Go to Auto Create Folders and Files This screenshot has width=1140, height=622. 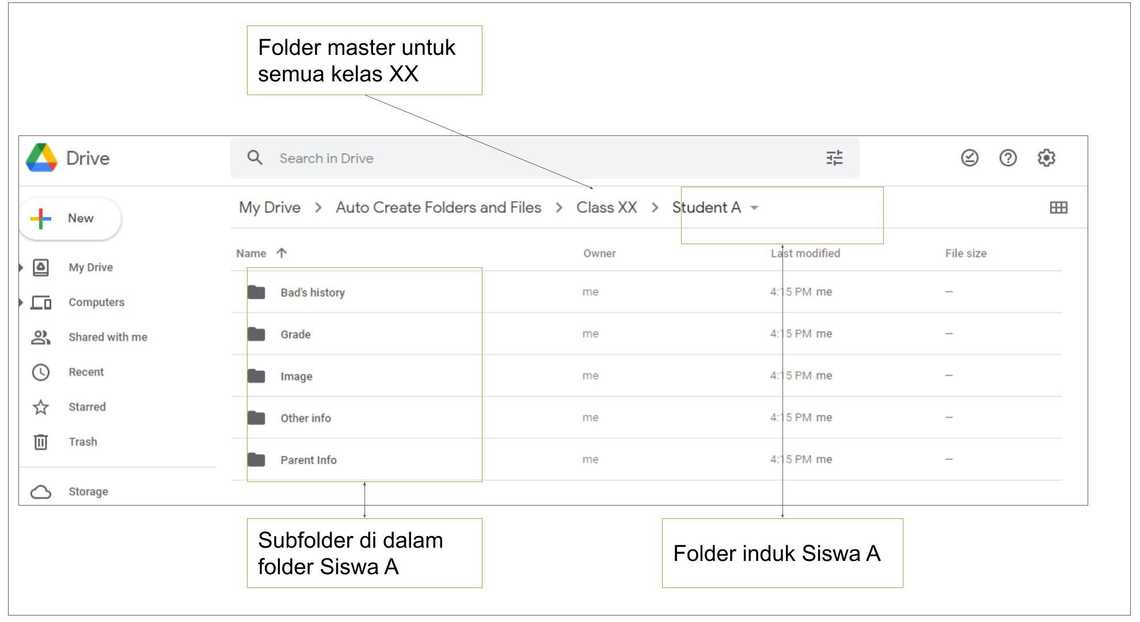[438, 208]
